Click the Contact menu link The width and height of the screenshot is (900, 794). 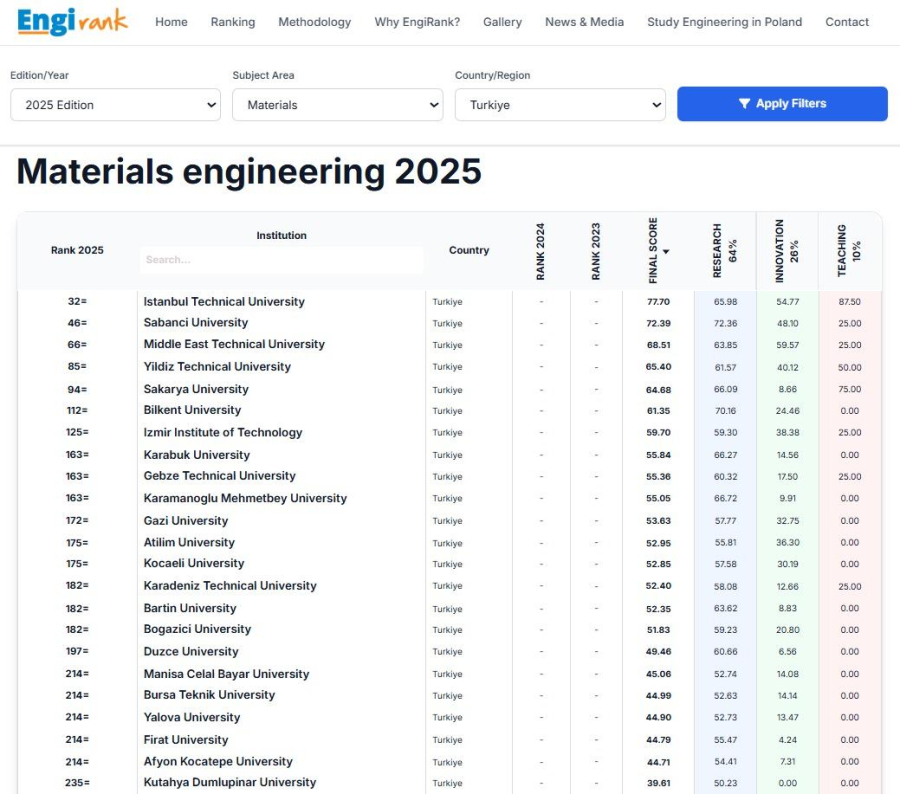(x=846, y=22)
